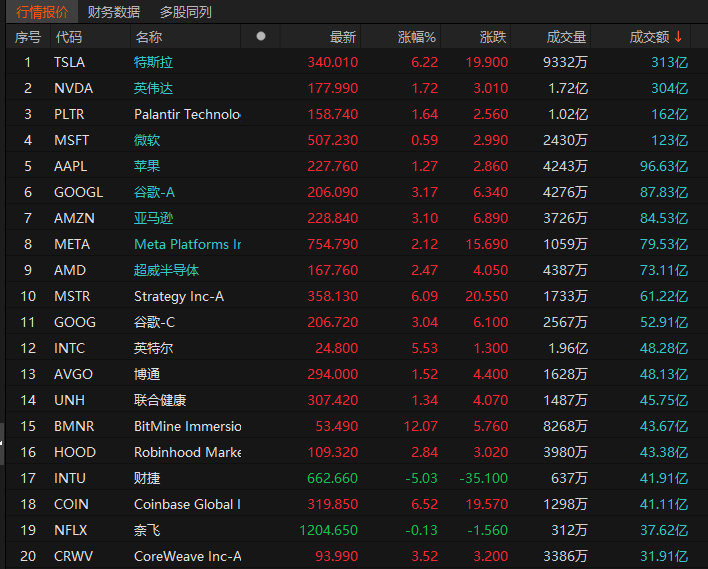The image size is (708, 569).
Task: Sort by 最新 price column
Action: coord(343,37)
